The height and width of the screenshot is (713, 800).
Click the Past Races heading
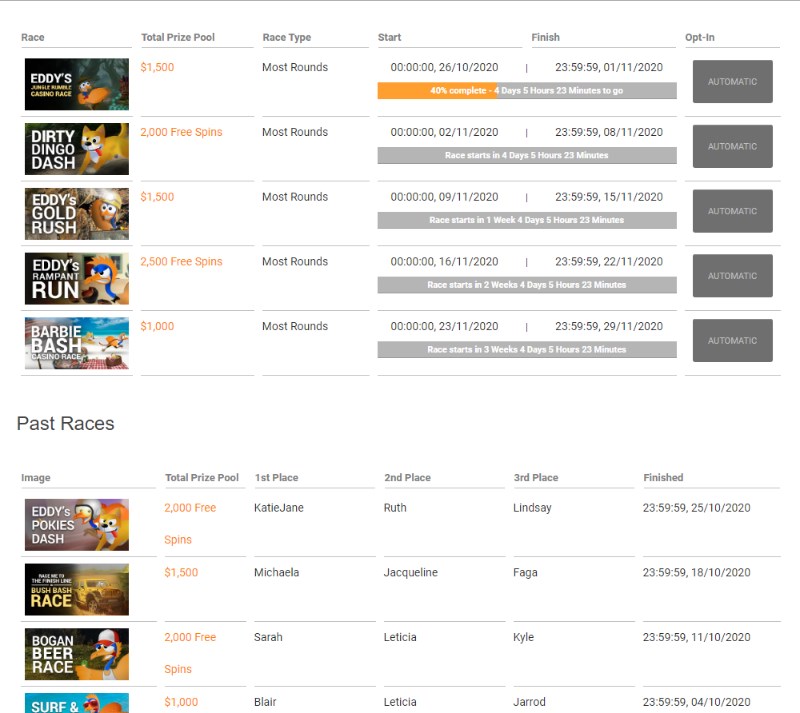point(65,424)
